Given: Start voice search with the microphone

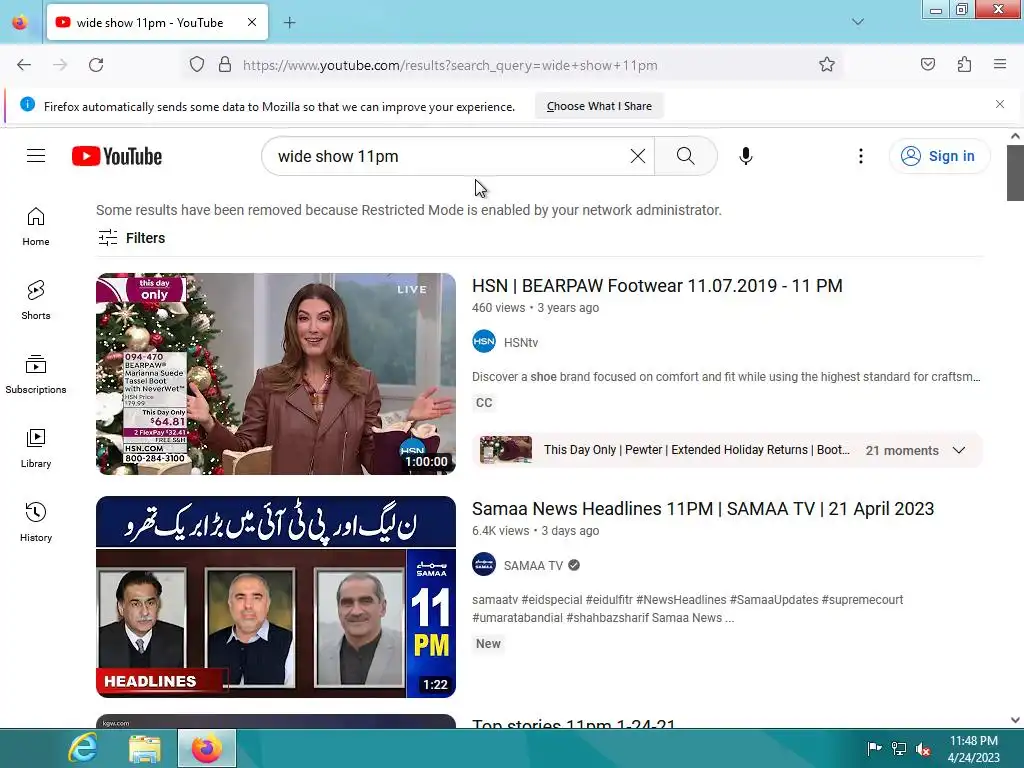Looking at the screenshot, I should (746, 156).
